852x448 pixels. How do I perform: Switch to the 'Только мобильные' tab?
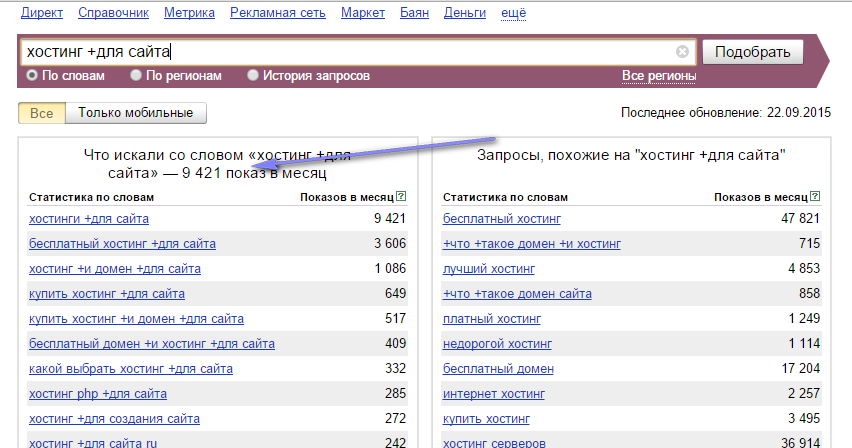tap(136, 113)
